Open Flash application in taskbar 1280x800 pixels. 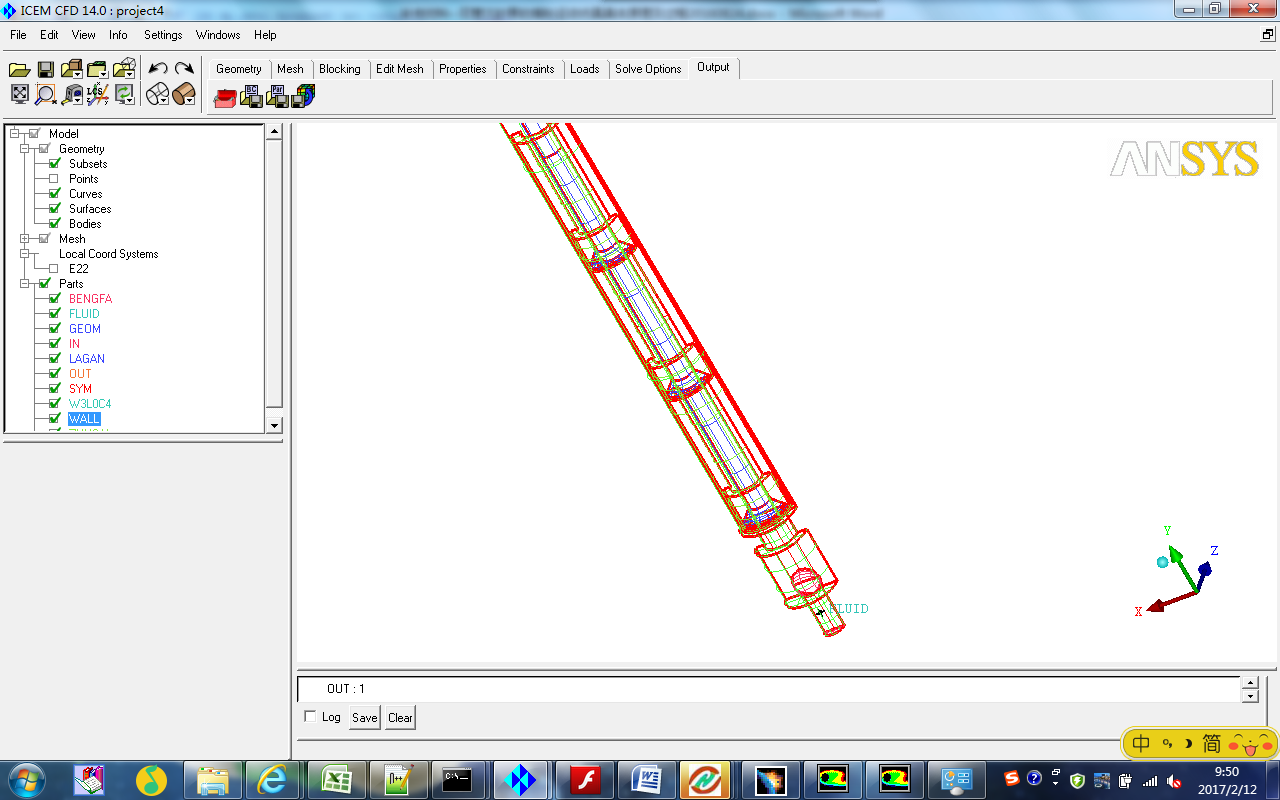tap(584, 780)
